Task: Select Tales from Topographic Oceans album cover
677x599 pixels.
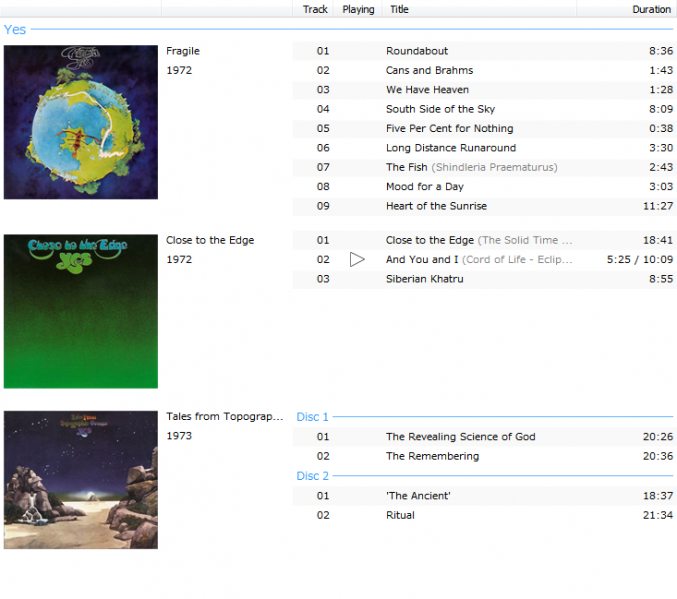Action: pos(81,479)
